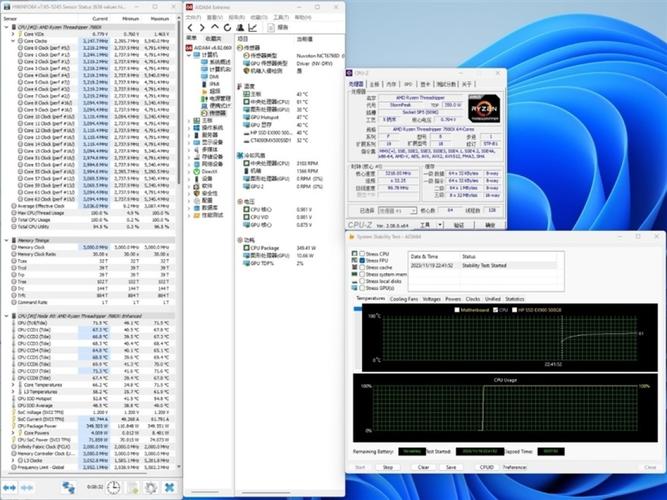Open HWiNFO network computers icon
This screenshot has height=500, width=667.
[68, 487]
